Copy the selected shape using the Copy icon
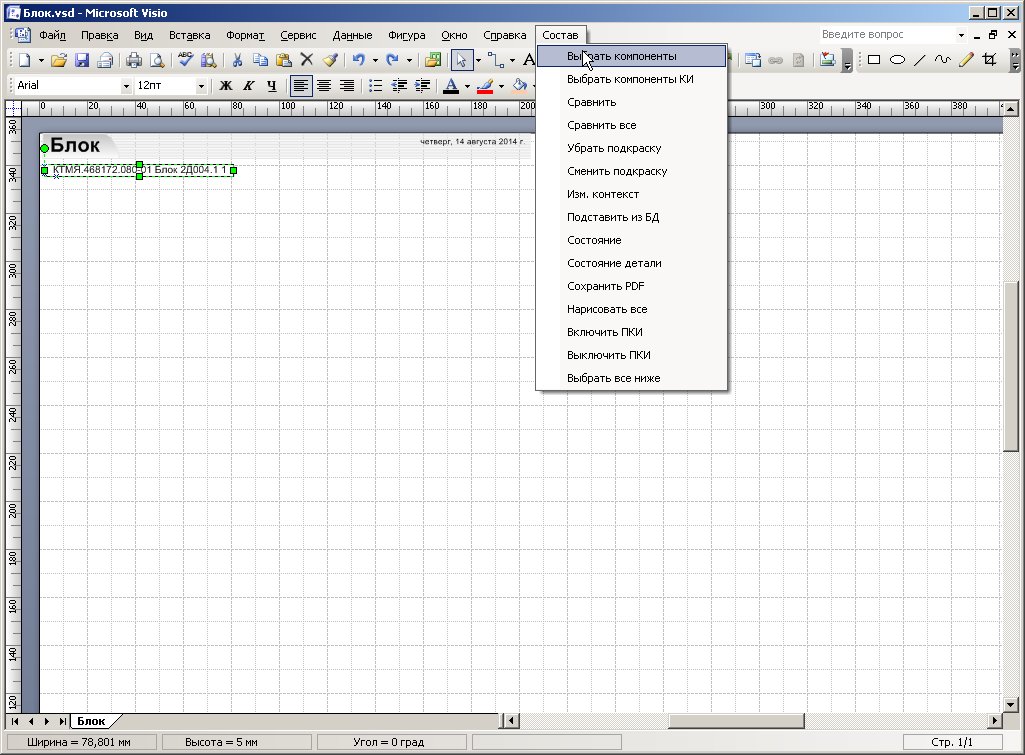The height and width of the screenshot is (755, 1025). click(x=260, y=60)
